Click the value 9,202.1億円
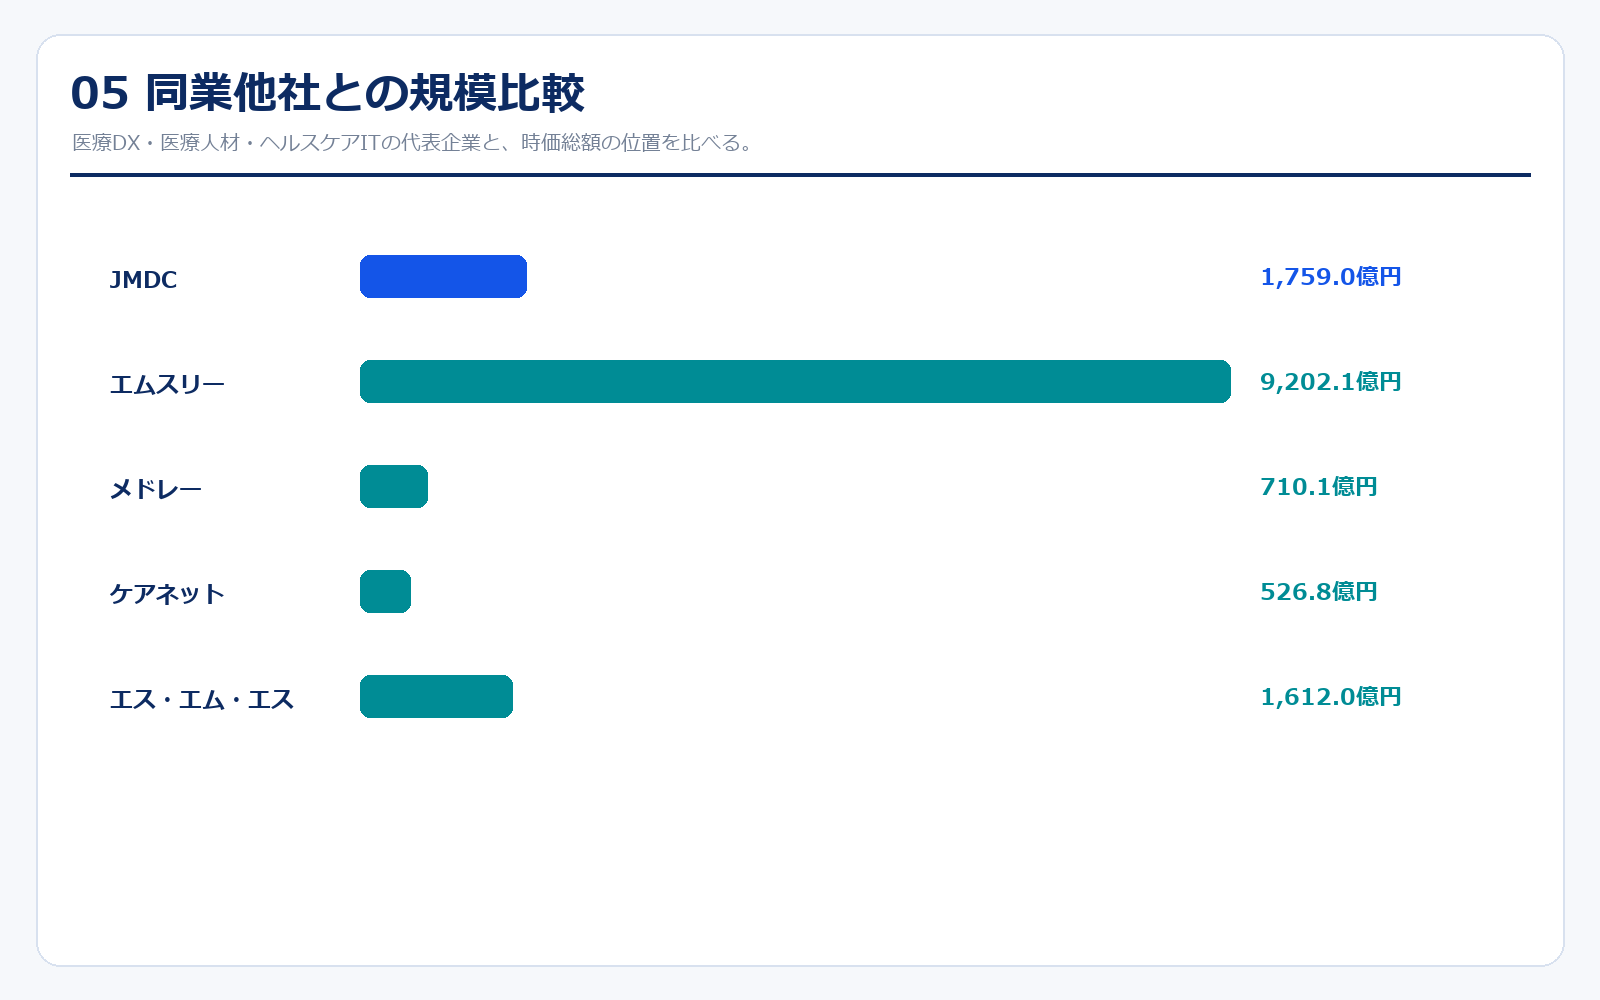Image resolution: width=1600 pixels, height=1000 pixels. 1330,382
